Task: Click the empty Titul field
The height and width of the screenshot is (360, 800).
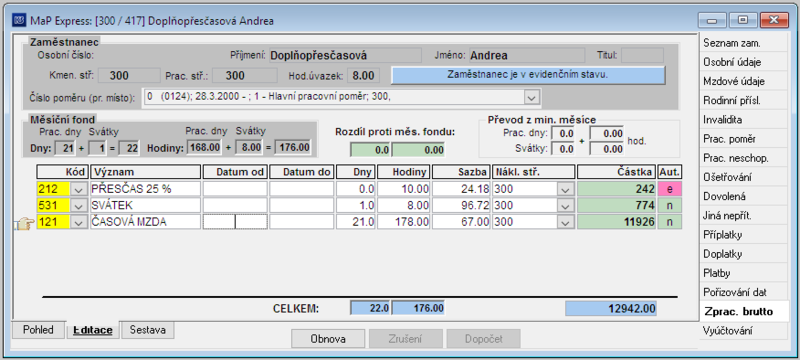Action: pos(642,56)
